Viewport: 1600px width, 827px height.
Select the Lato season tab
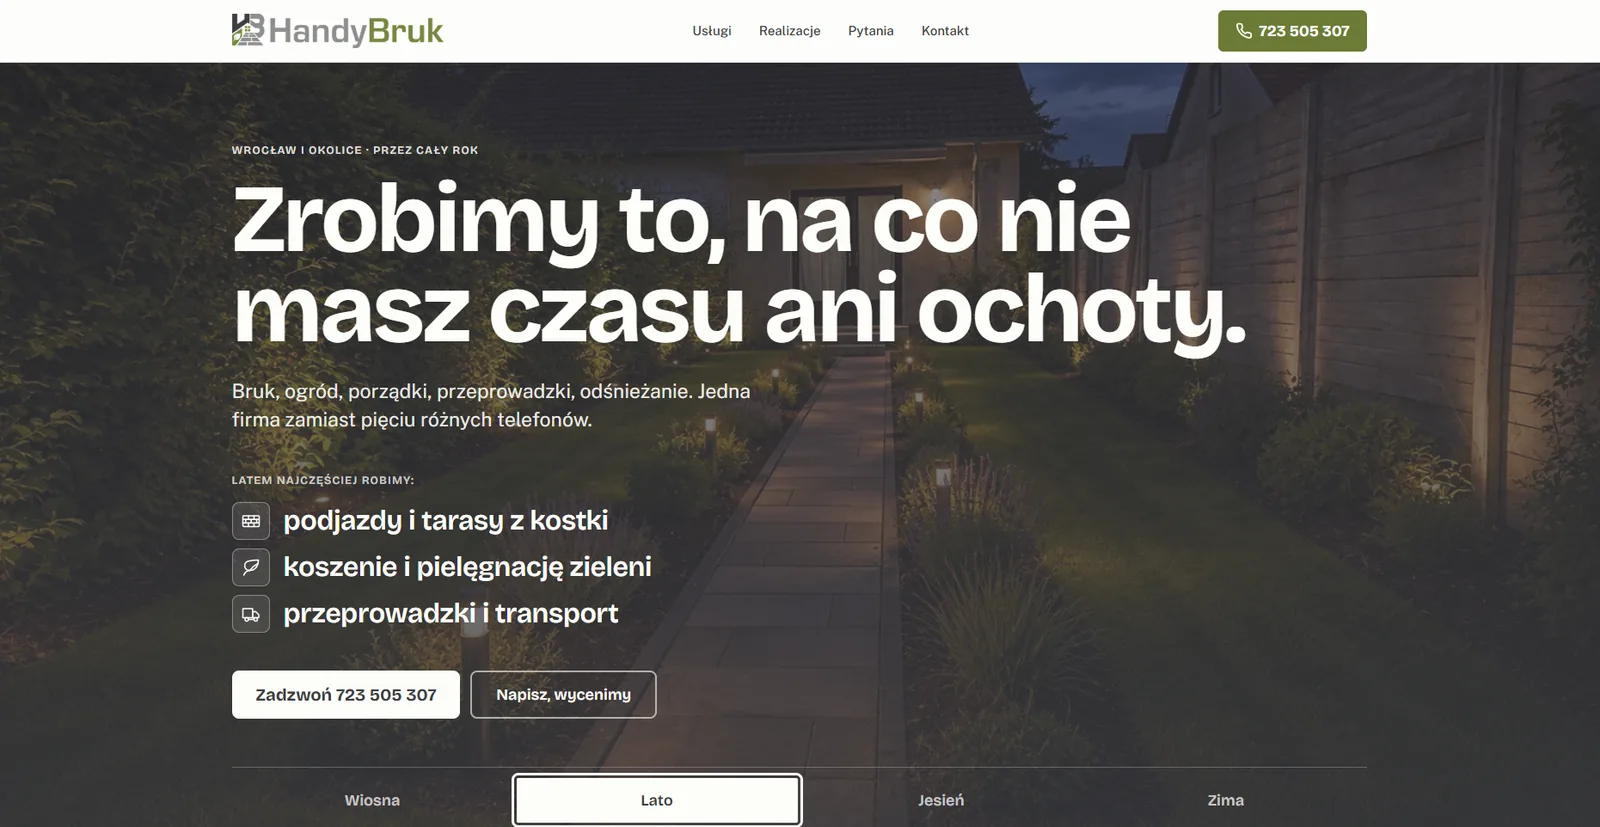[x=657, y=800]
